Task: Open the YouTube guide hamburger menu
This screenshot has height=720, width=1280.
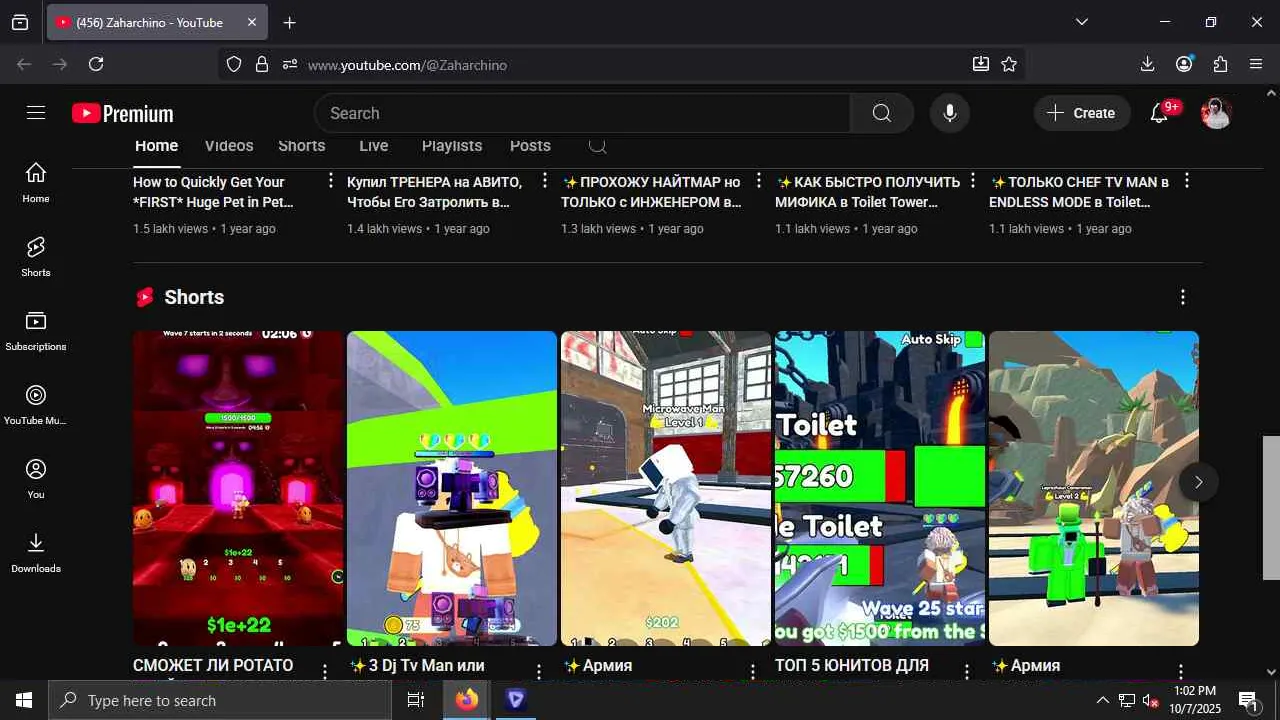Action: tap(36, 113)
